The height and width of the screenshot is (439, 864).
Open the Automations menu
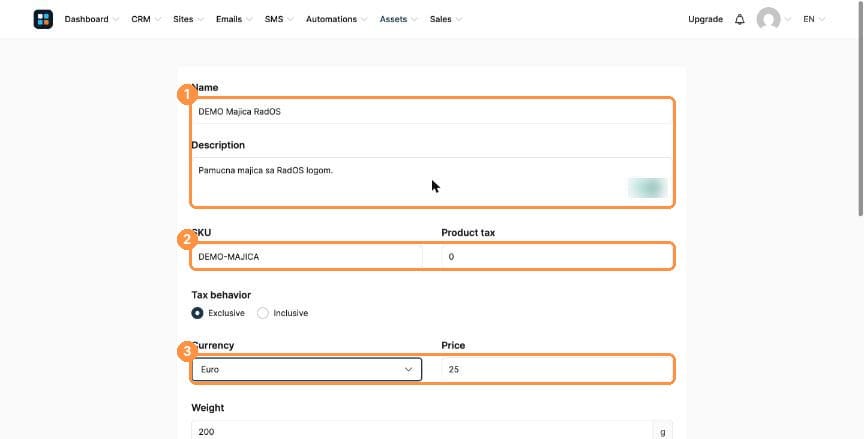click(x=337, y=19)
